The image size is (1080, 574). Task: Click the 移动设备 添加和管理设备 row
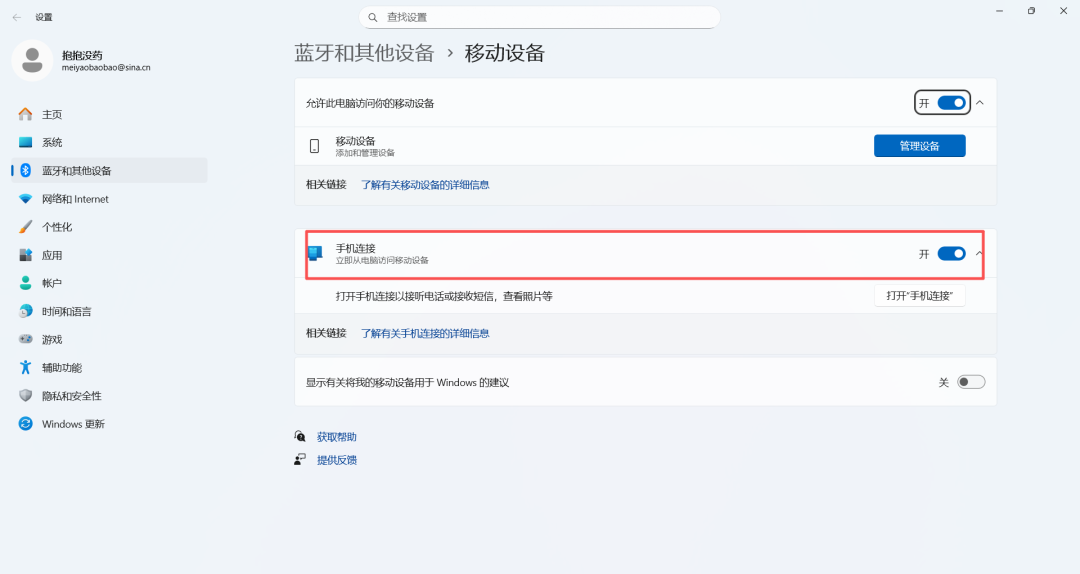pyautogui.click(x=645, y=146)
